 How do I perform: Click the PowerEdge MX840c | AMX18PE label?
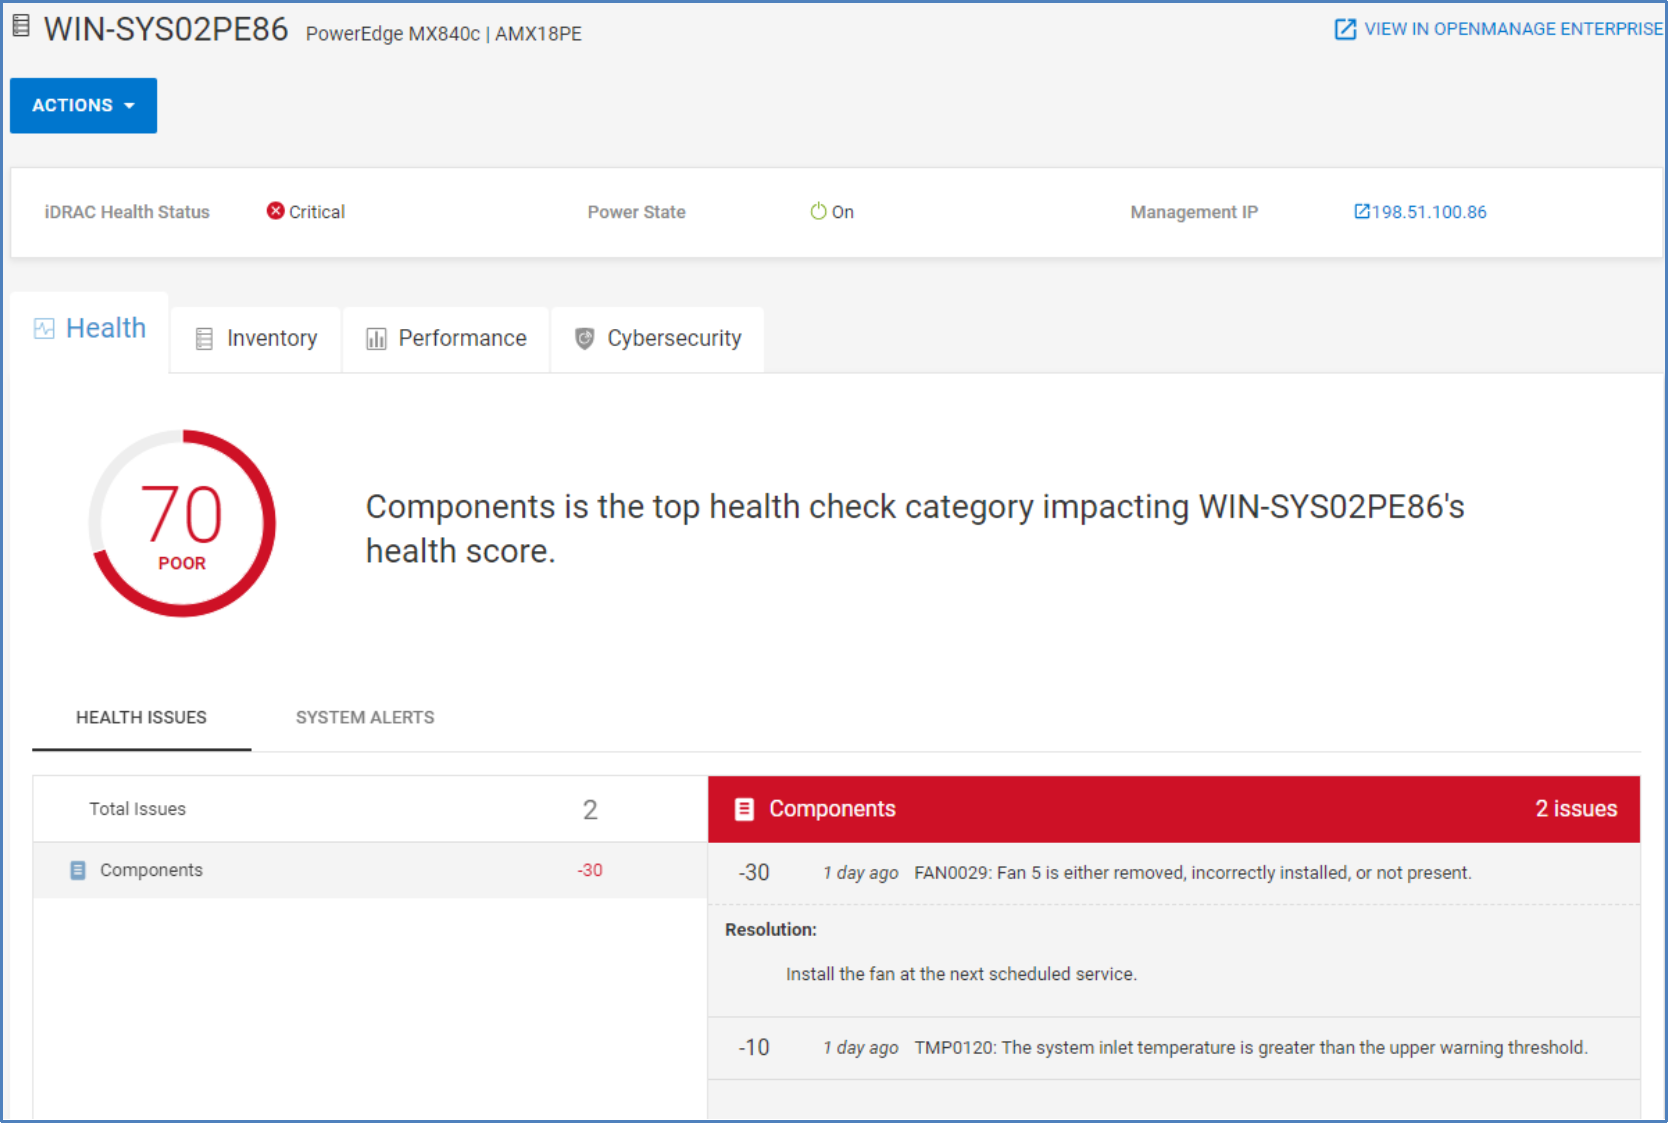click(444, 34)
